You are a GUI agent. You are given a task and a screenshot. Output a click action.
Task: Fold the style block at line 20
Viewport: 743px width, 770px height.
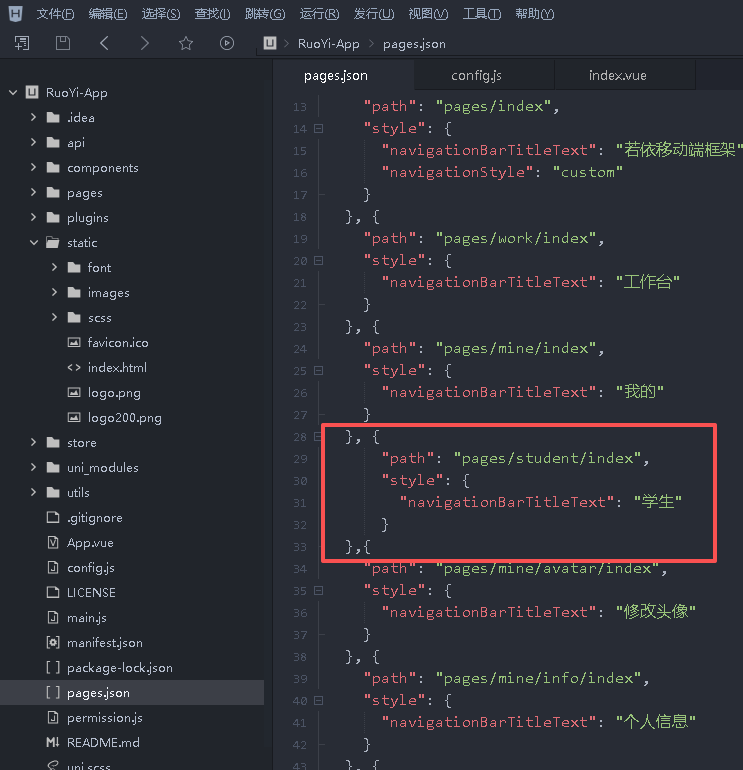click(318, 261)
